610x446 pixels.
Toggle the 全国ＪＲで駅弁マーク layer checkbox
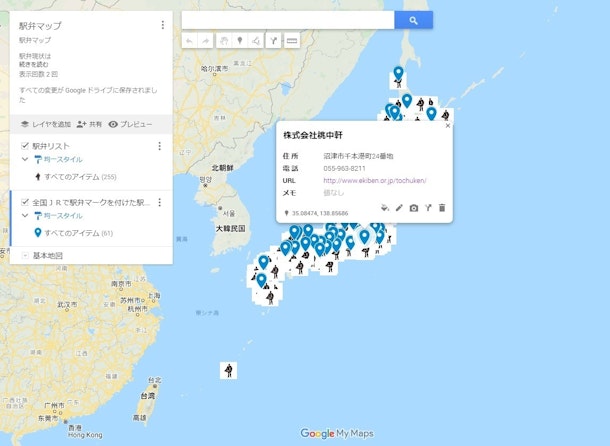[x=25, y=202]
